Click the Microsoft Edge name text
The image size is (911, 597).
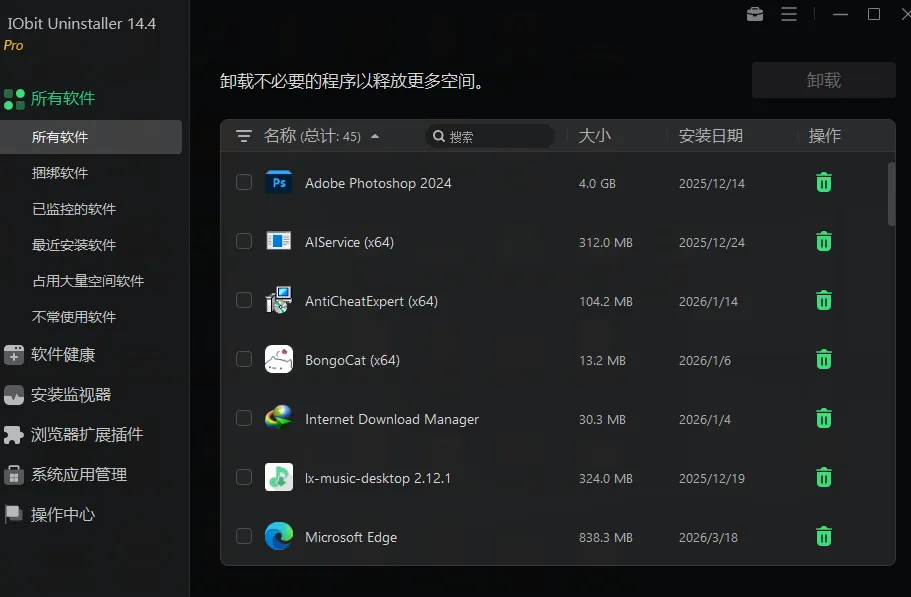pyautogui.click(x=351, y=537)
